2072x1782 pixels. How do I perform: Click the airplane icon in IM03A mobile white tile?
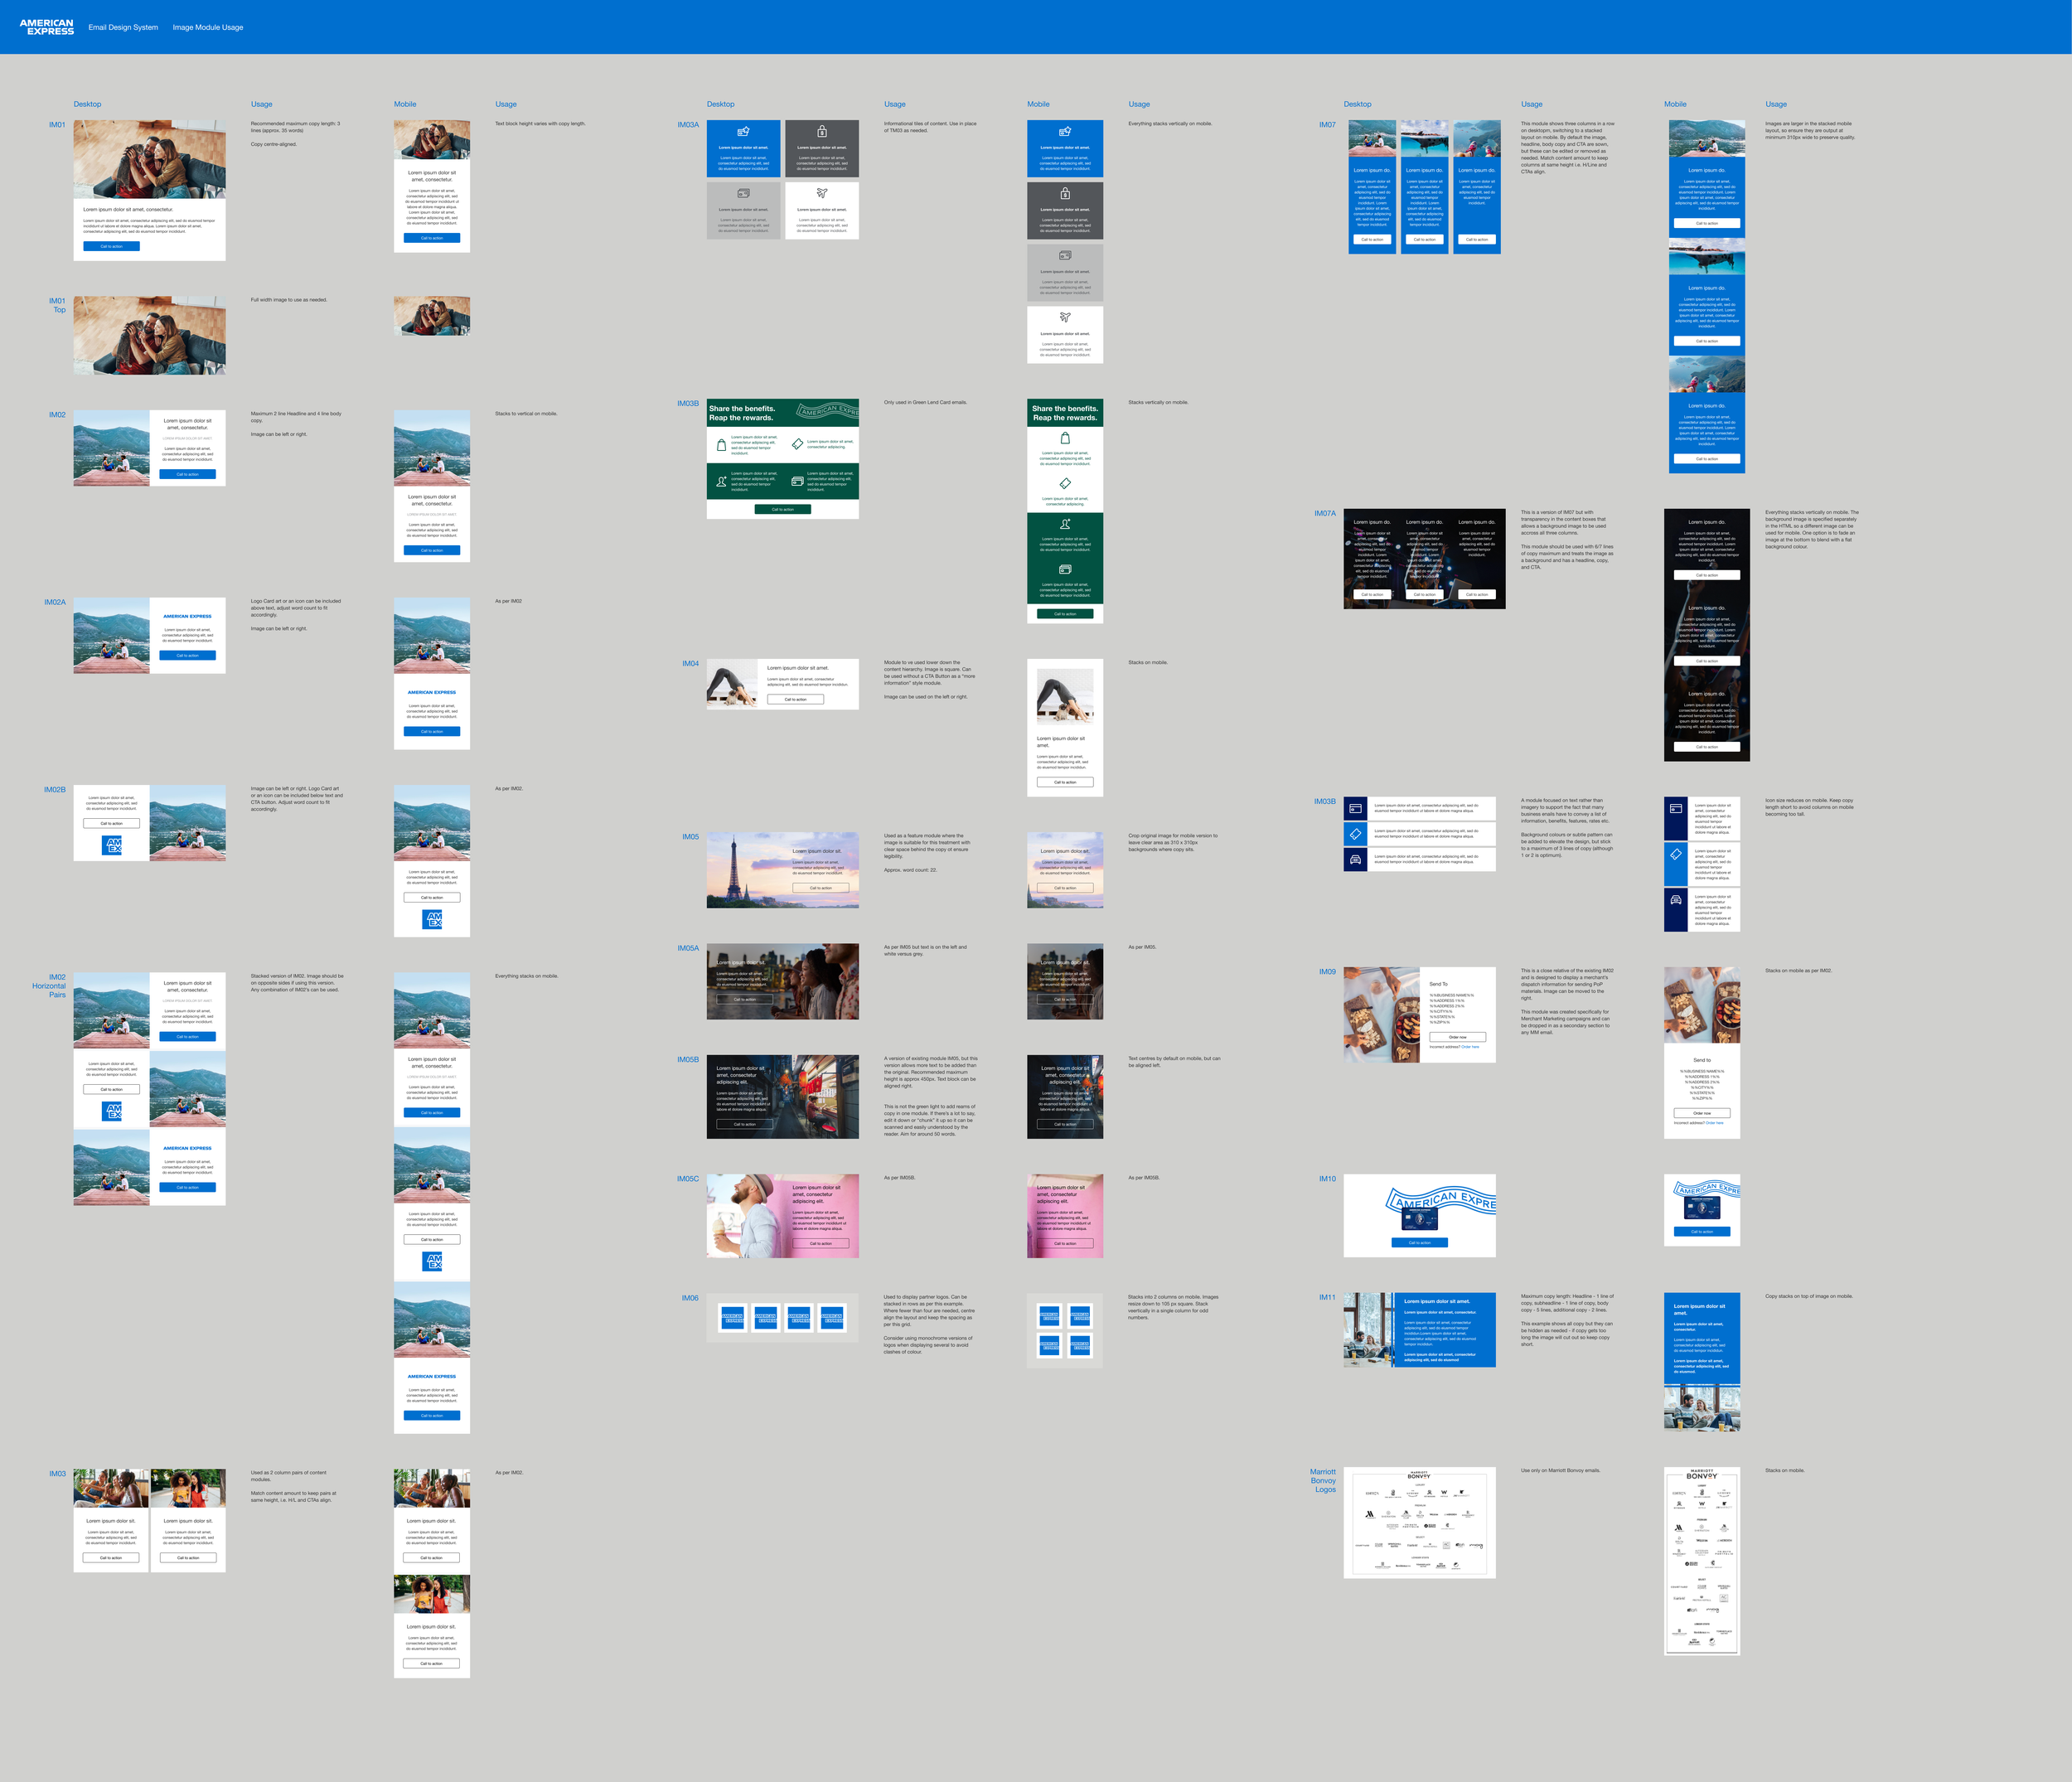pos(1065,317)
